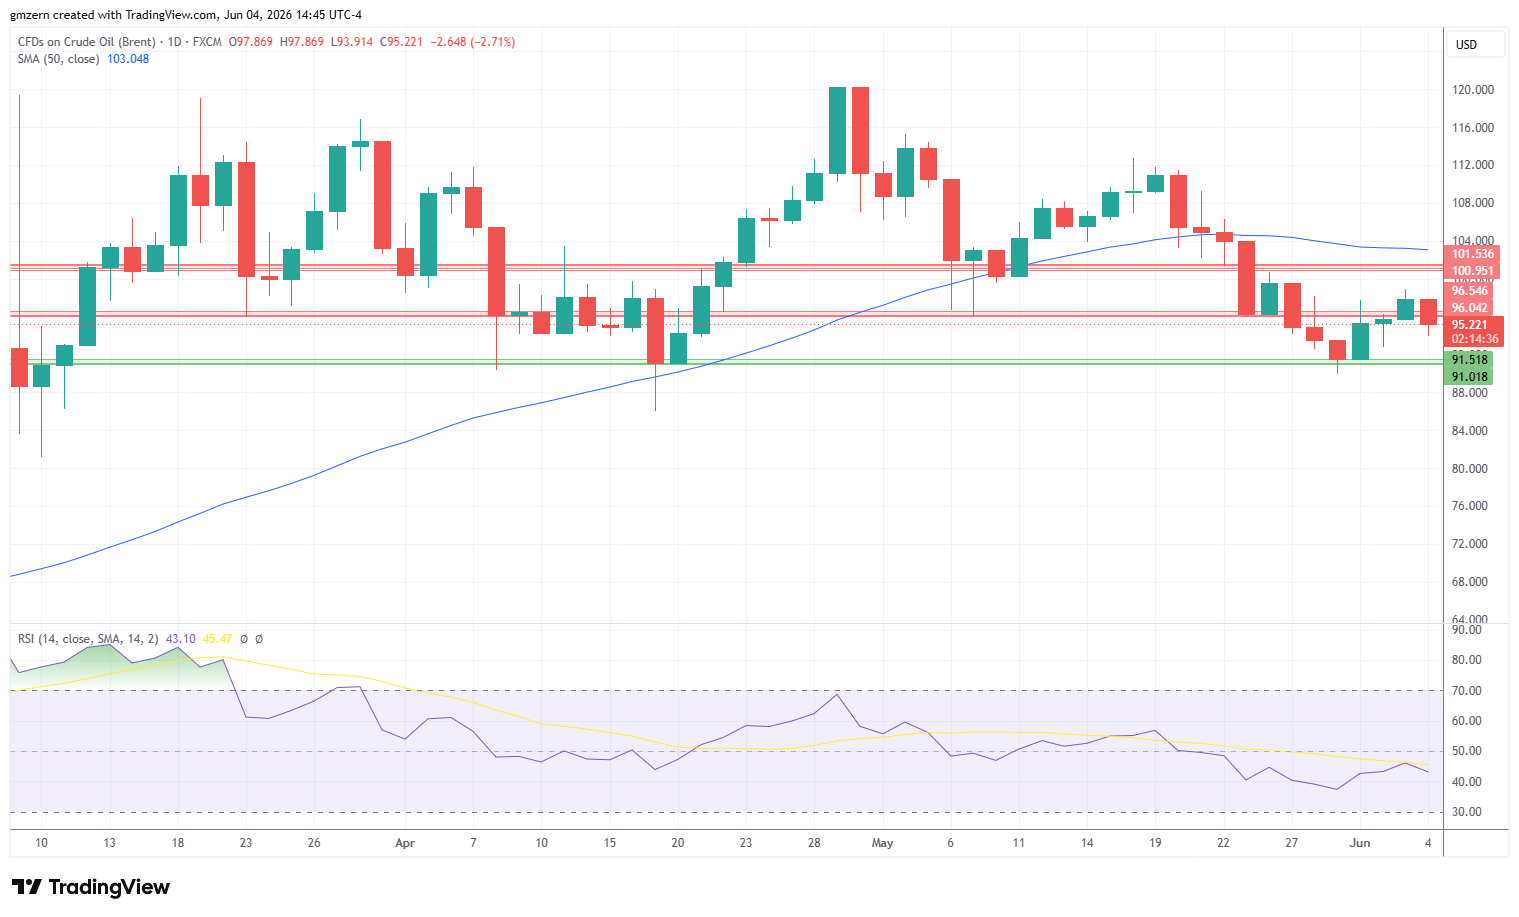The image size is (1519, 917).
Task: Click the date label 19 on the time axis
Action: tap(1155, 843)
